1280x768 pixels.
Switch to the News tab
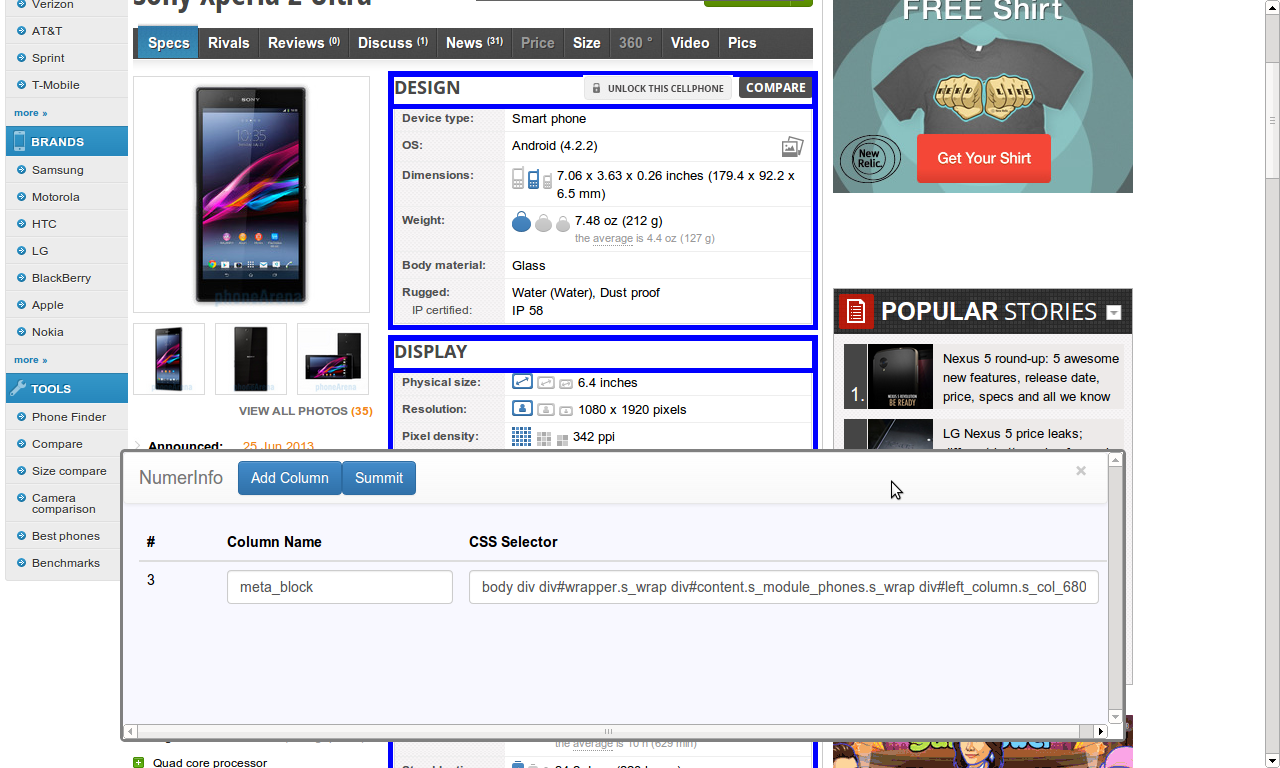[475, 43]
